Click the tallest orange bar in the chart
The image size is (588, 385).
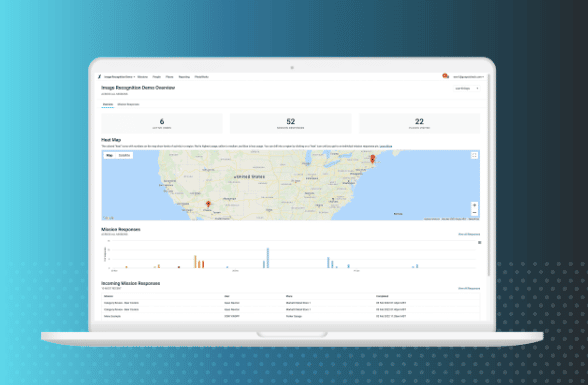[x=195, y=262]
